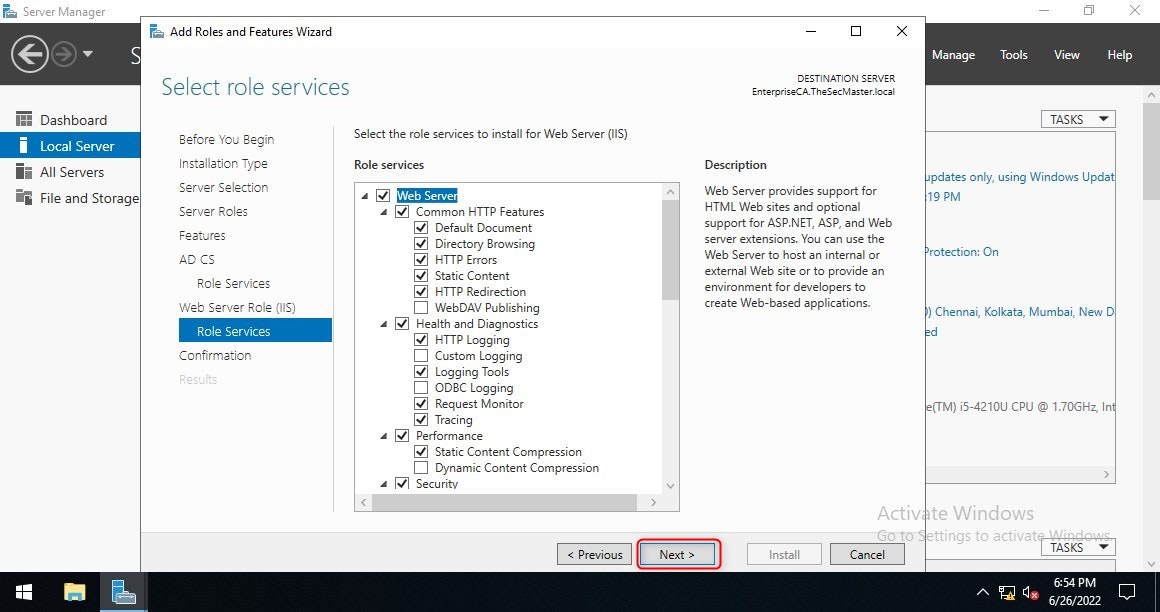Open the notification center icon

click(1126, 592)
